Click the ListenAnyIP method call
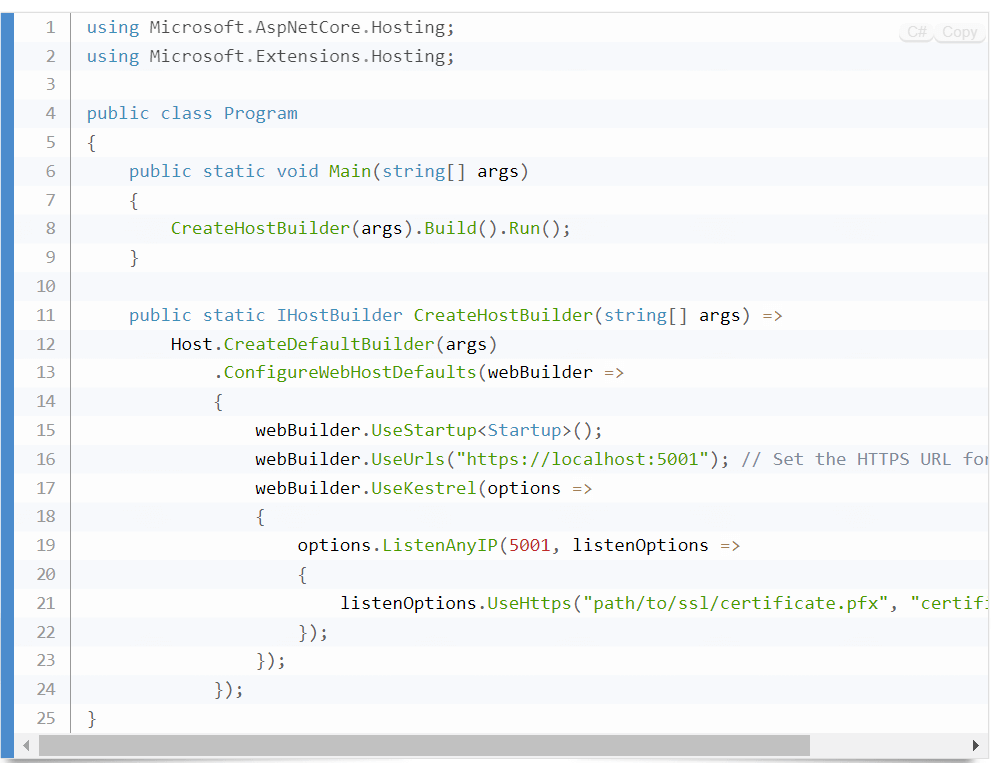Viewport: 999px width, 763px height. tap(439, 545)
